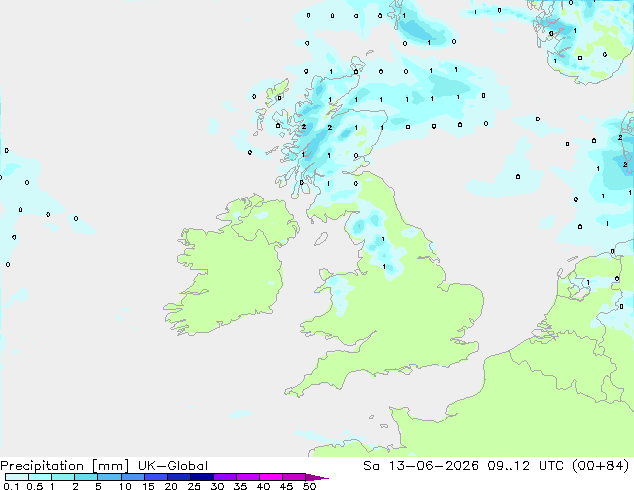634x490 pixels.
Task: Click the 0.1–0.5 mm legend color swatch
Action: tap(17, 477)
